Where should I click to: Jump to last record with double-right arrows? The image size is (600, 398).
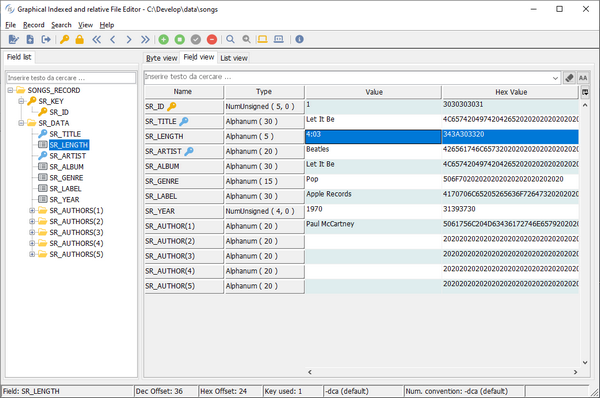145,39
